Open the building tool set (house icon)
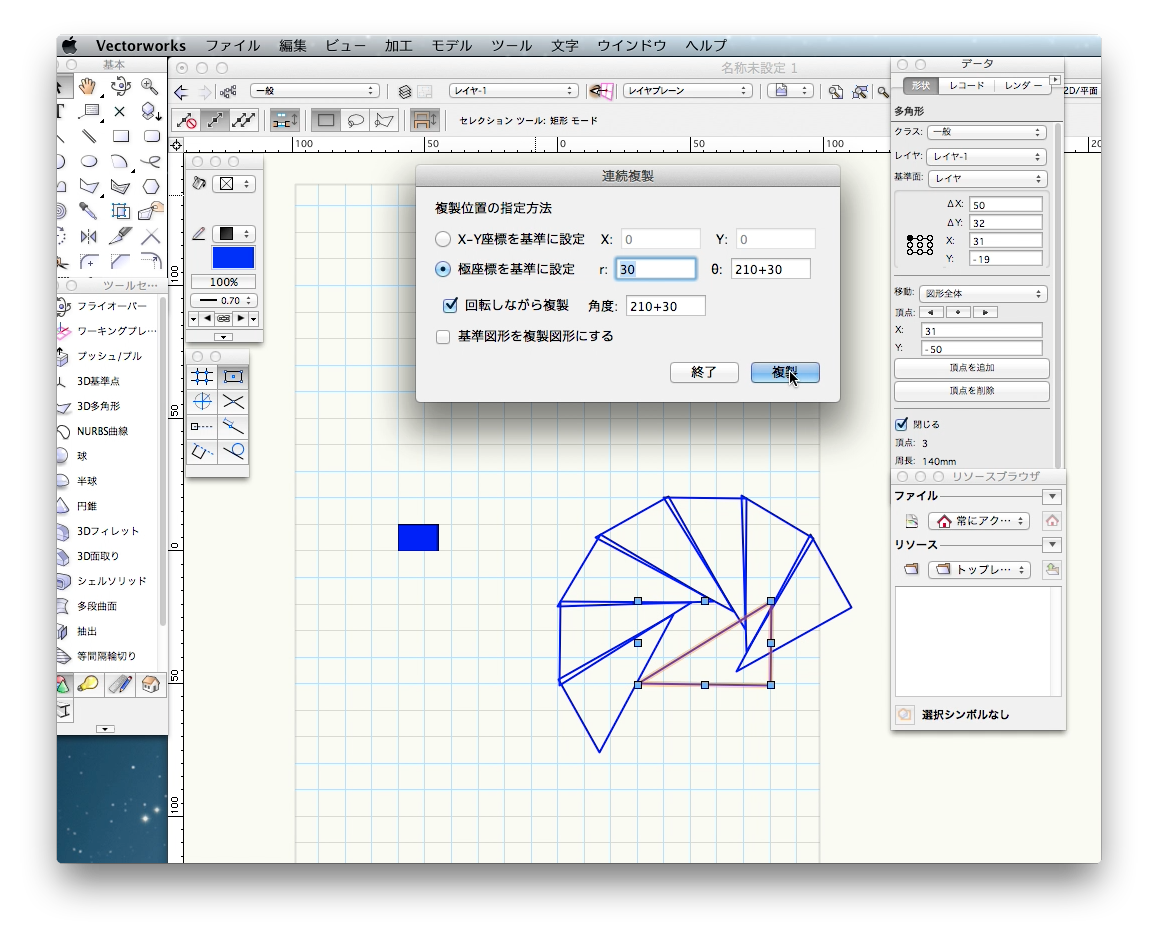The height and width of the screenshot is (942, 1158). coord(151,684)
